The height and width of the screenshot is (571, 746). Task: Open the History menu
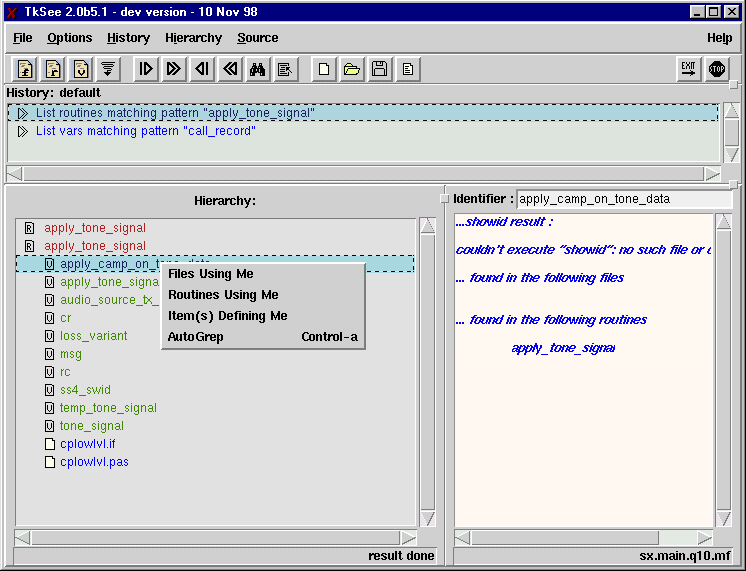click(128, 38)
